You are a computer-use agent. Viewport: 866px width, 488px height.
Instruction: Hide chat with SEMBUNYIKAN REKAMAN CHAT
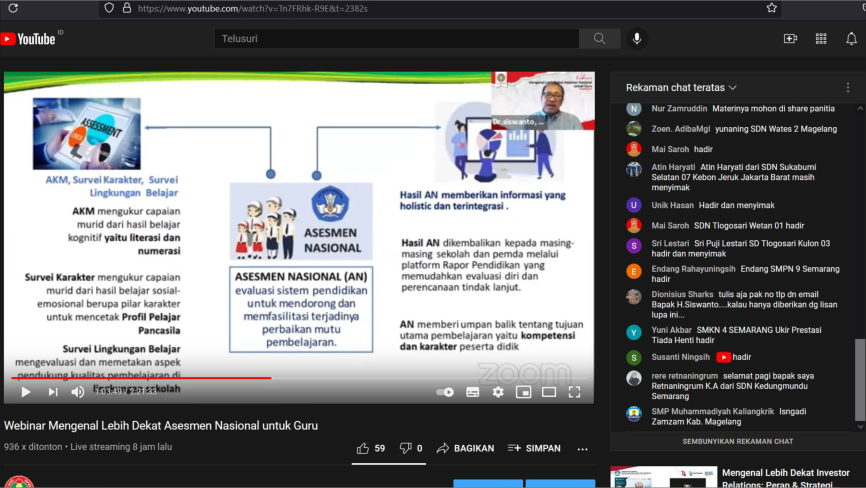click(737, 442)
